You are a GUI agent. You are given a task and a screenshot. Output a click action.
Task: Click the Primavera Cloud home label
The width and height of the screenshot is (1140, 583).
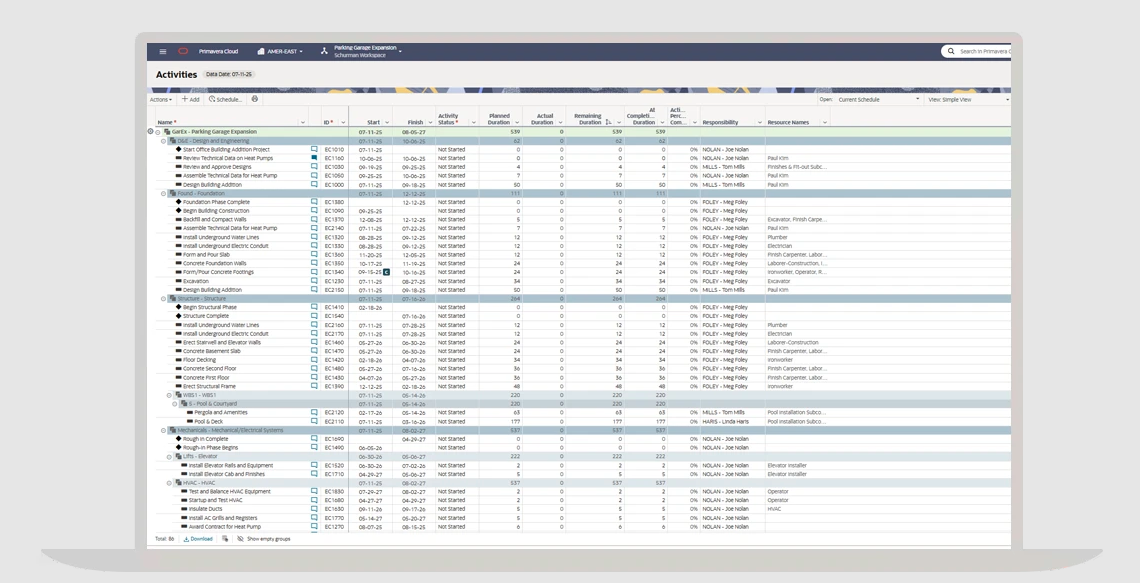click(218, 52)
